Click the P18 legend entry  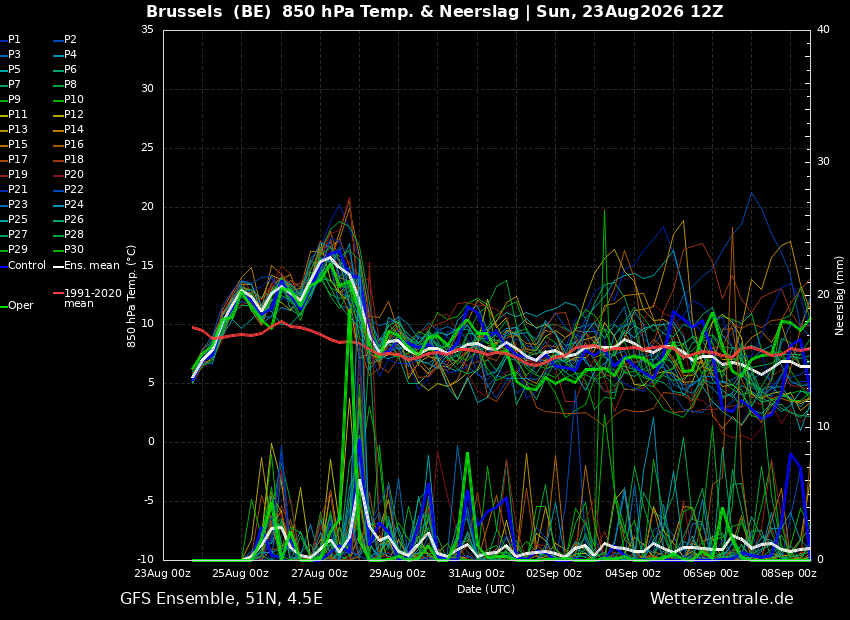(68, 159)
